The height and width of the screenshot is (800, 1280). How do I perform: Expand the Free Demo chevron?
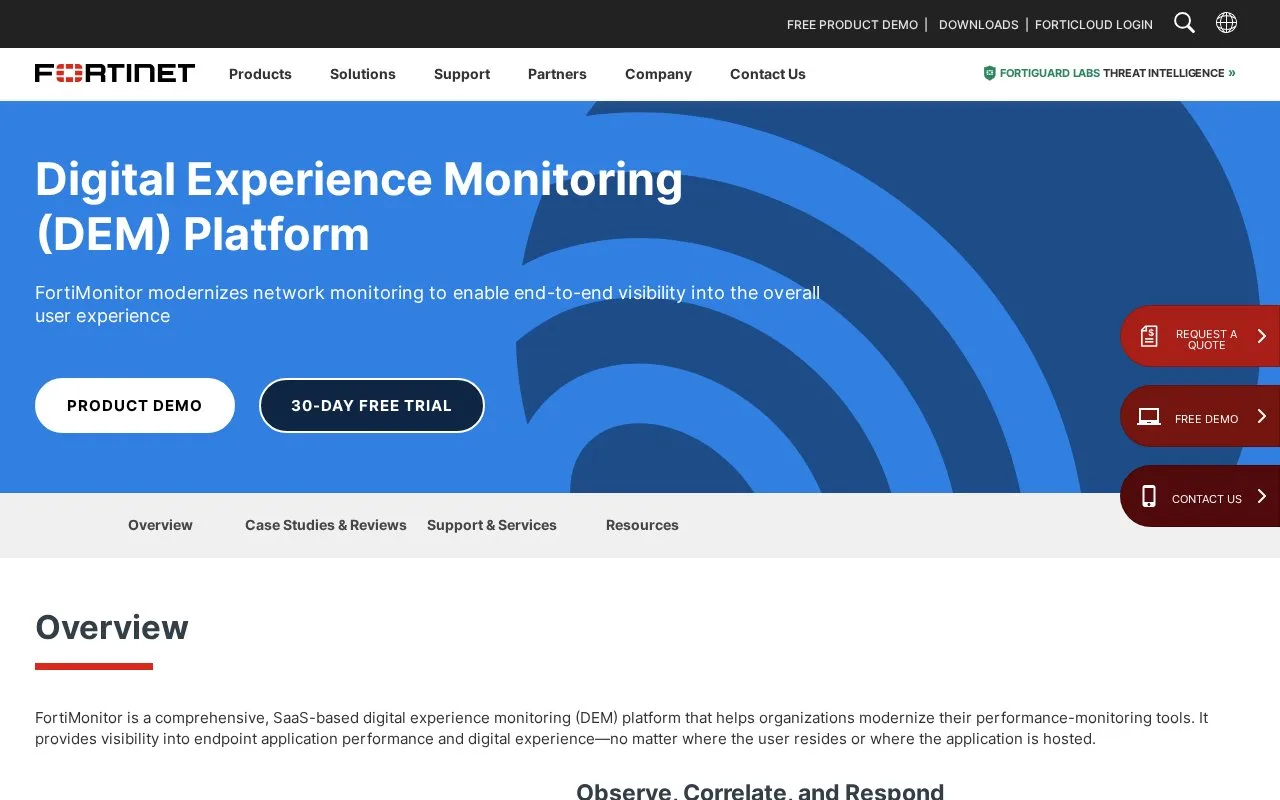coord(1261,416)
